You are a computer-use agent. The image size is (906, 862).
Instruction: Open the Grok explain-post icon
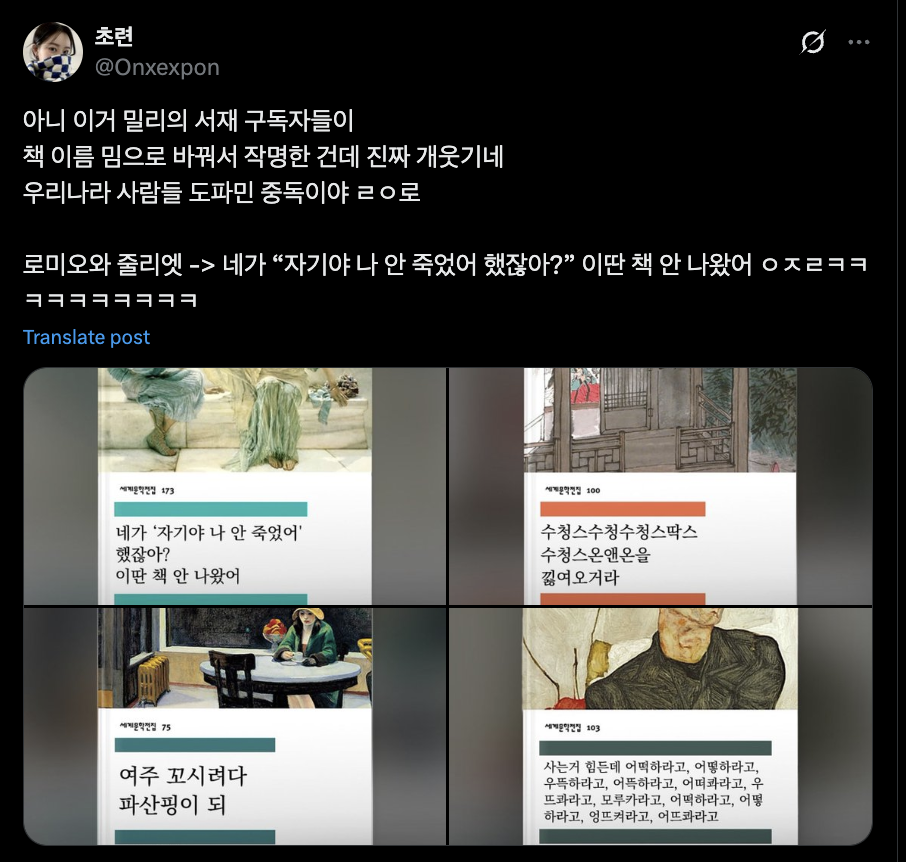tap(812, 42)
